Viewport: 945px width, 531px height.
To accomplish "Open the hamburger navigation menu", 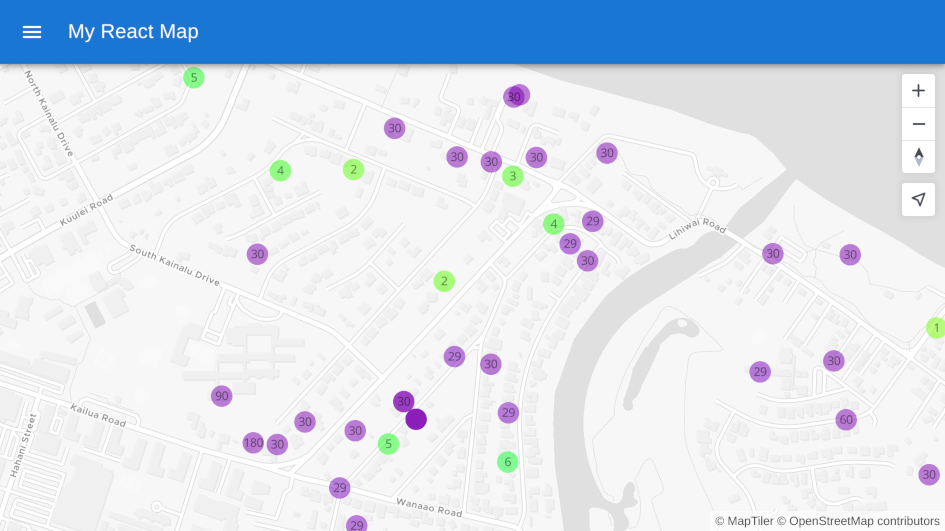I will pos(32,32).
